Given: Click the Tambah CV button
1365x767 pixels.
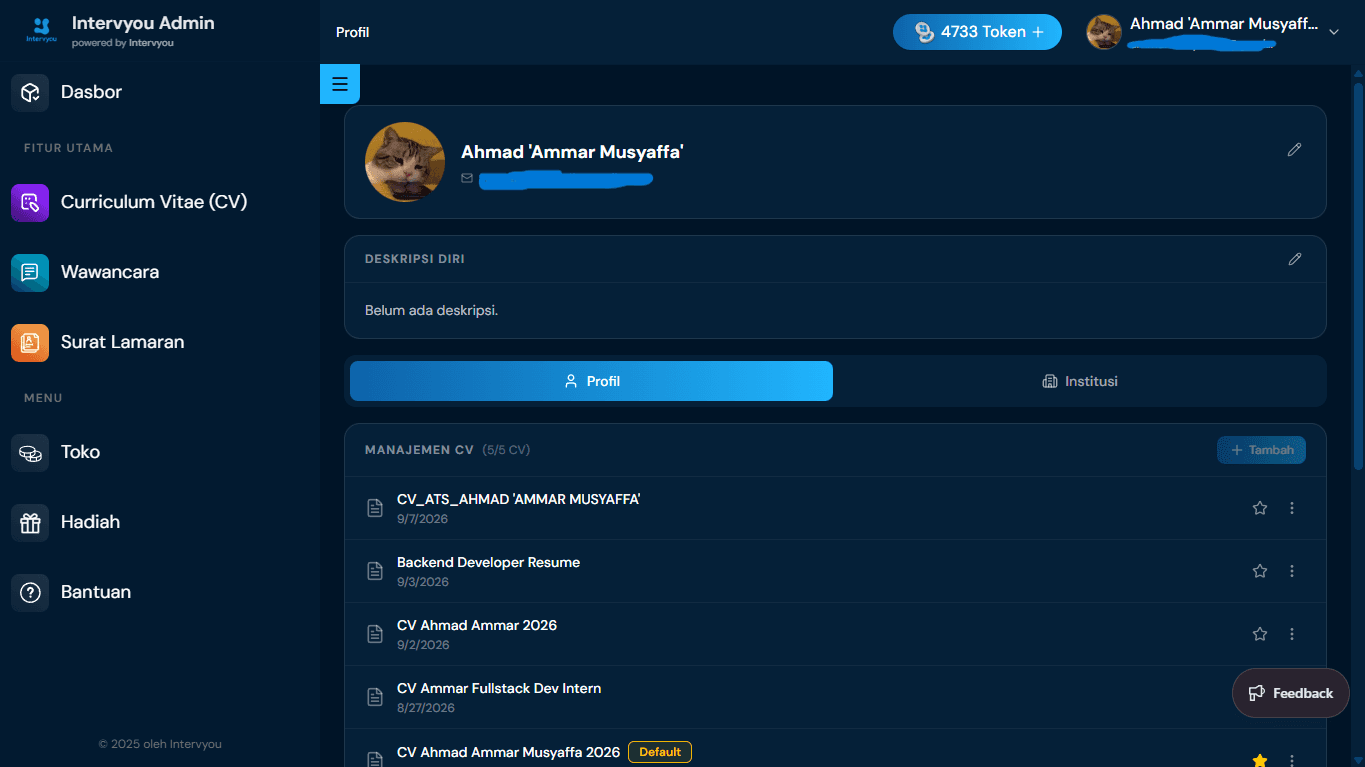Looking at the screenshot, I should [1261, 450].
